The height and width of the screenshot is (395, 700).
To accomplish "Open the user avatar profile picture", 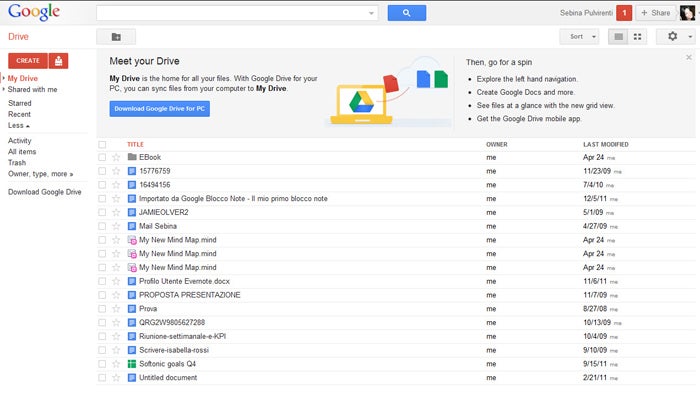I will (x=687, y=13).
